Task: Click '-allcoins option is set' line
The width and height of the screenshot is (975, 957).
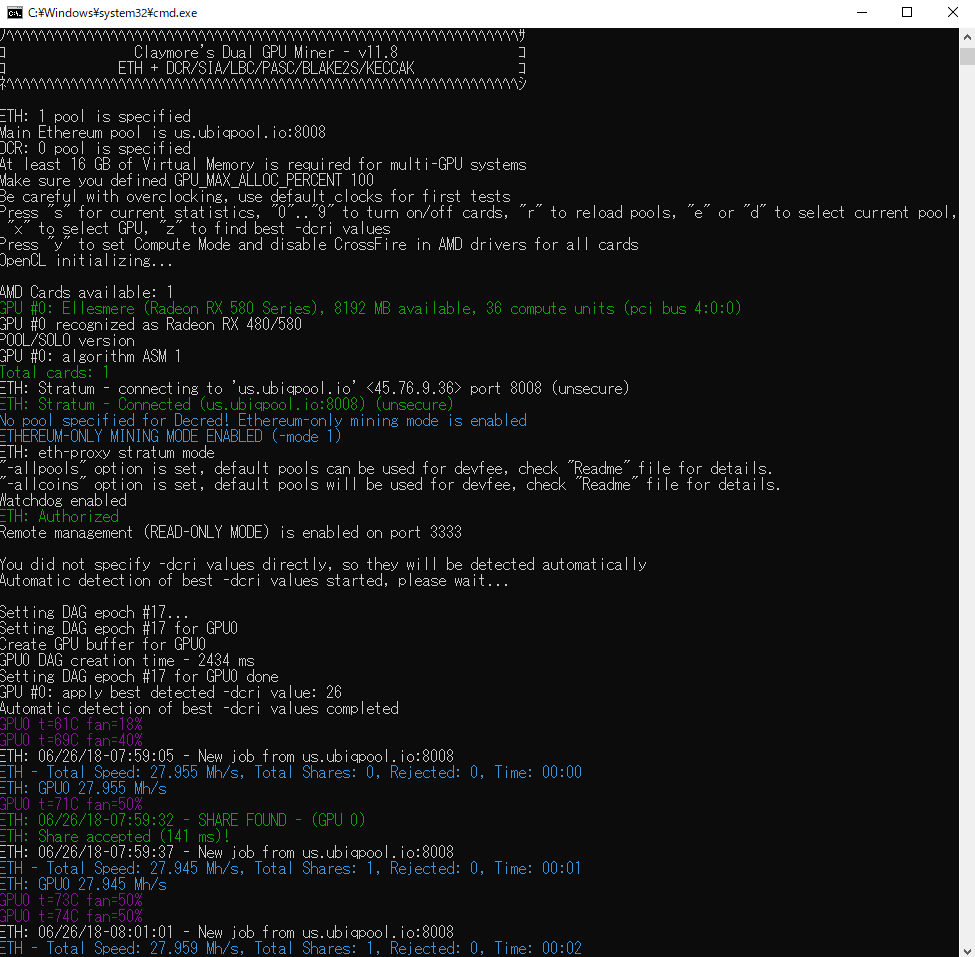Action: 390,485
